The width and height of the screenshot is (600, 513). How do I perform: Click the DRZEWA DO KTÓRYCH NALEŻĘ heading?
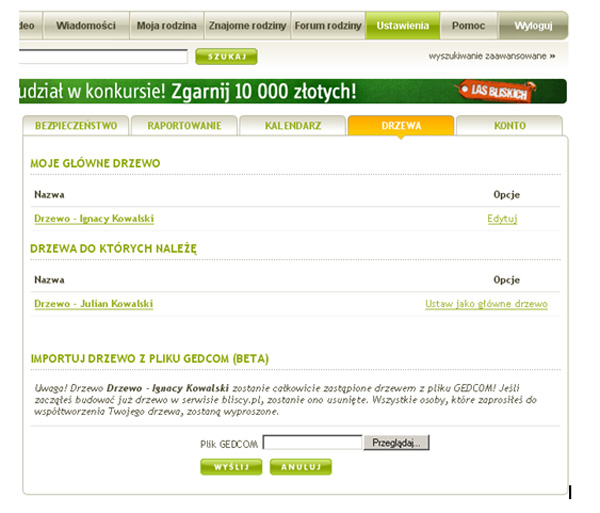(x=113, y=249)
